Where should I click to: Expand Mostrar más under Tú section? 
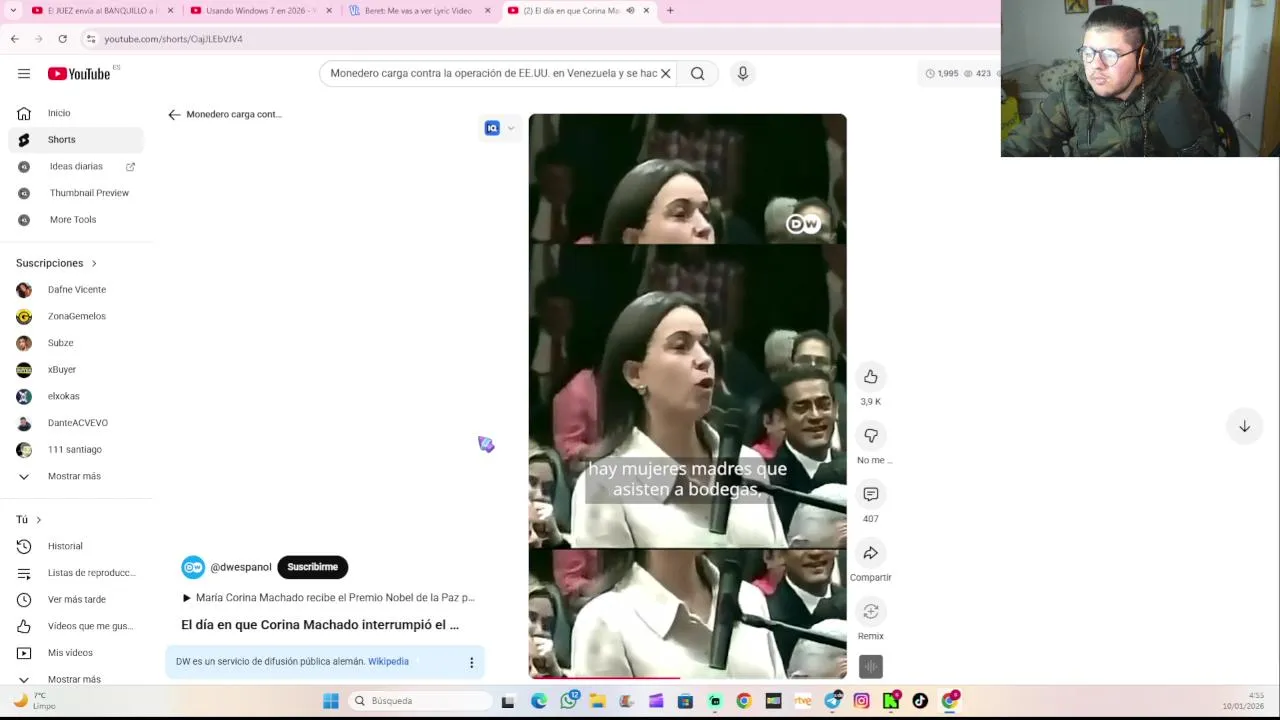76,679
